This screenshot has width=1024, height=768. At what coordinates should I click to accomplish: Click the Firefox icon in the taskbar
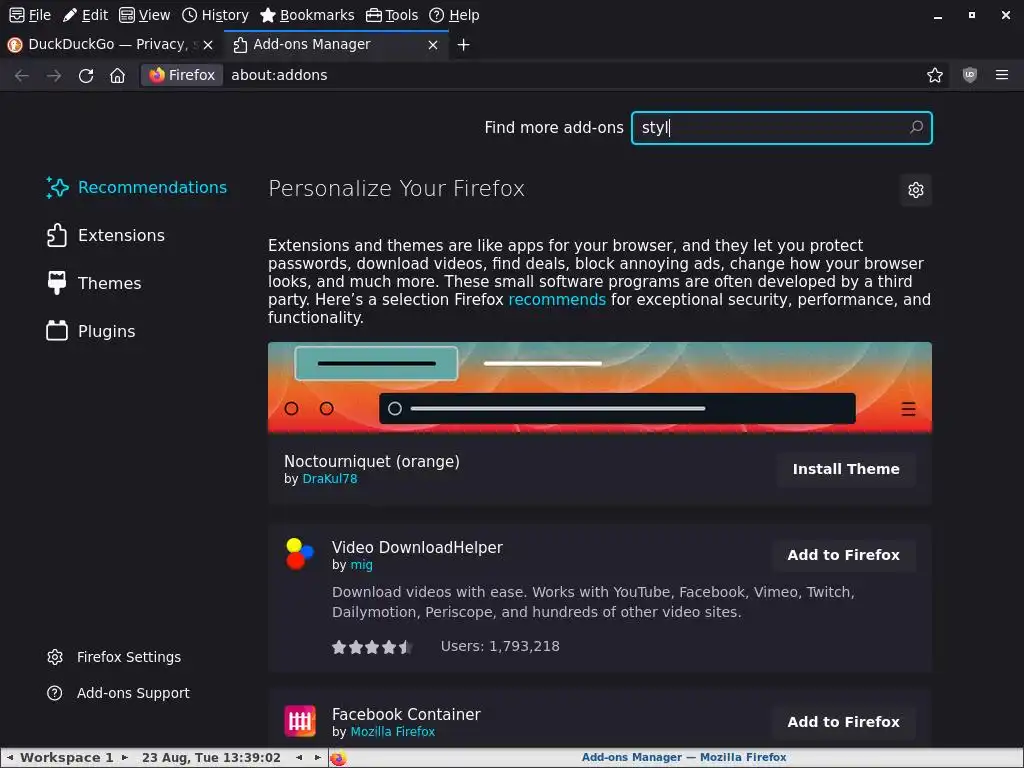tap(338, 758)
